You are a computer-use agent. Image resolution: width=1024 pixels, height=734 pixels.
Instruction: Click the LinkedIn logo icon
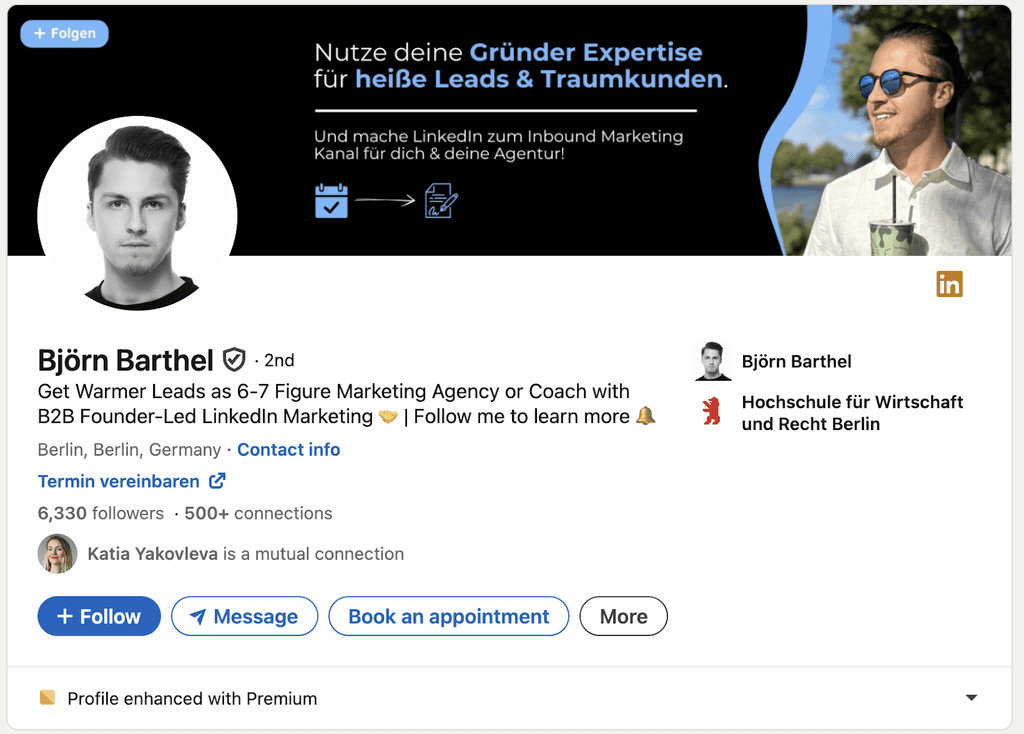[x=948, y=284]
